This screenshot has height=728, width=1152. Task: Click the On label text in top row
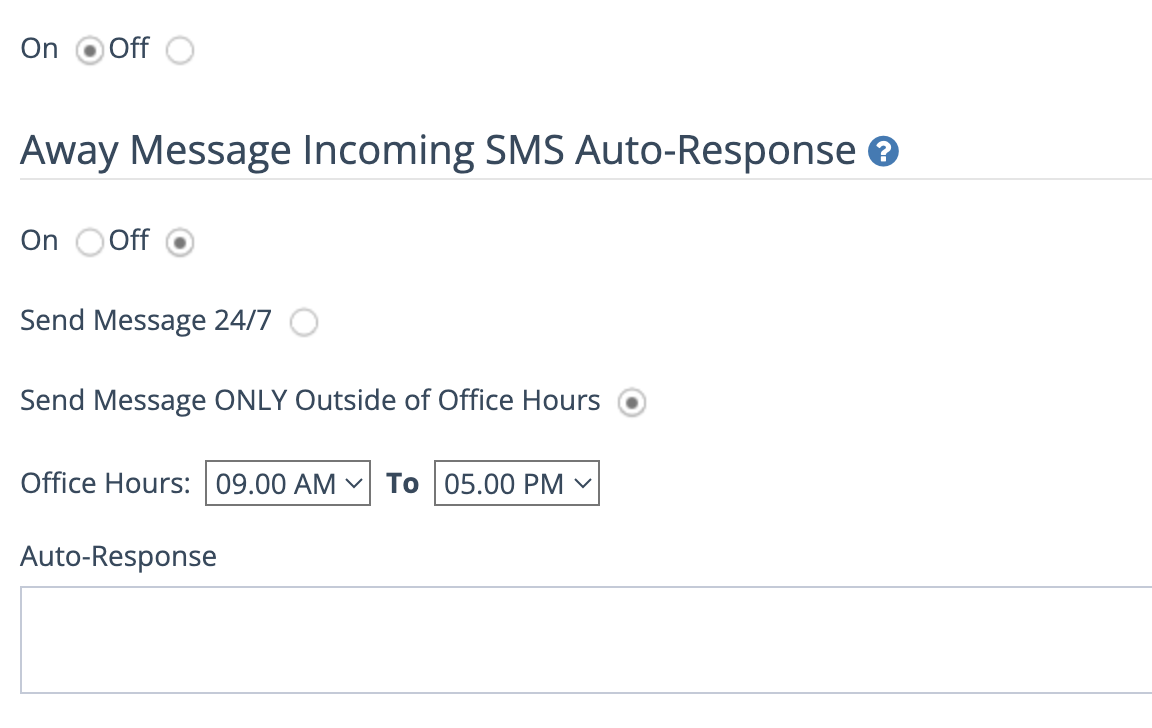39,48
